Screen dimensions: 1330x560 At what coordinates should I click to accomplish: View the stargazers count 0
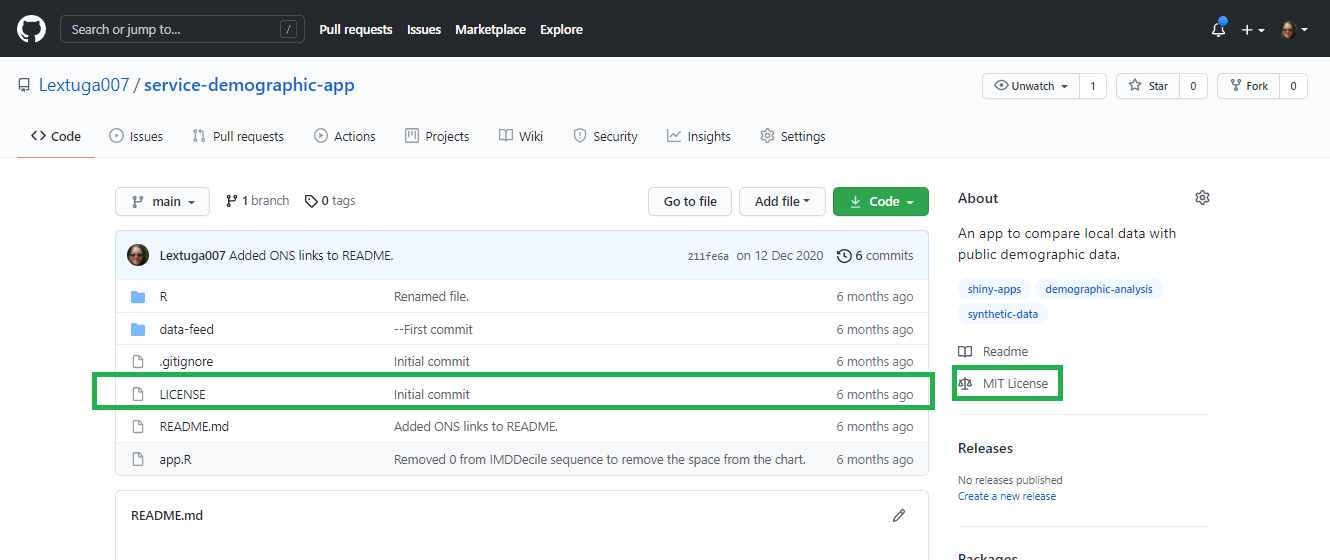click(1193, 86)
